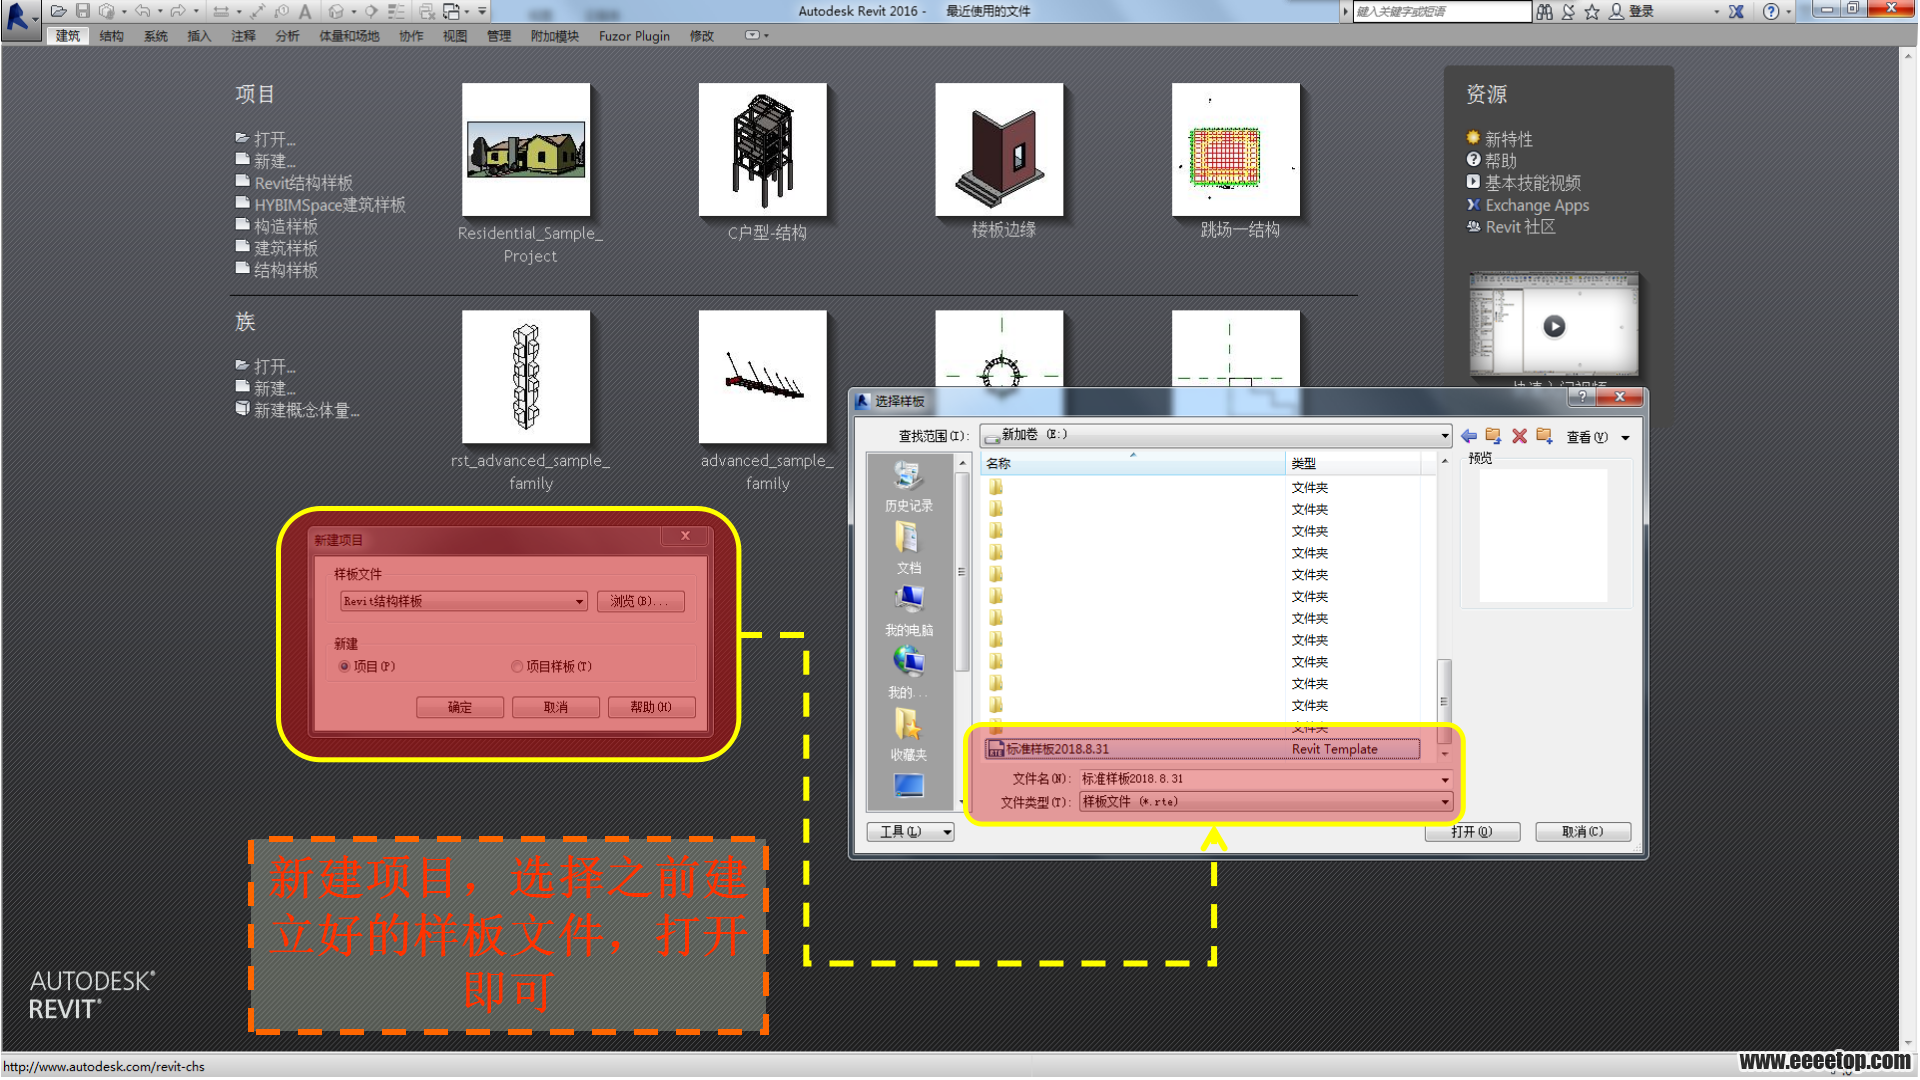
Task: Click the 打开(O) open button in template dialog
Action: (1472, 832)
